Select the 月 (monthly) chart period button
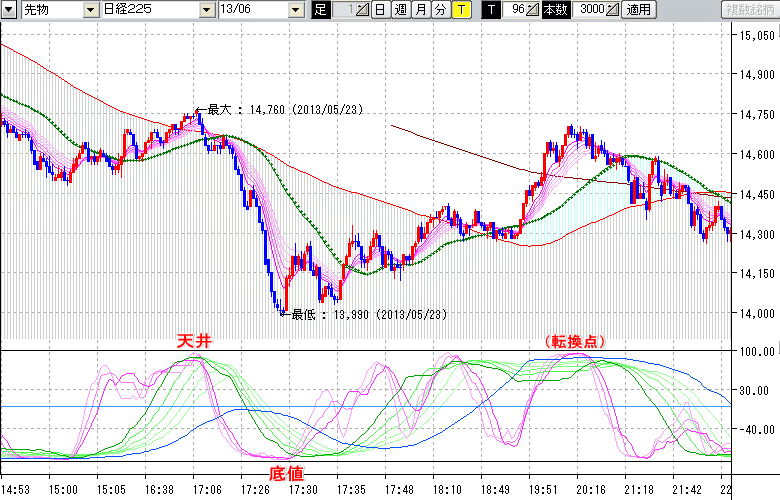Image resolution: width=780 pixels, height=500 pixels. coord(420,10)
